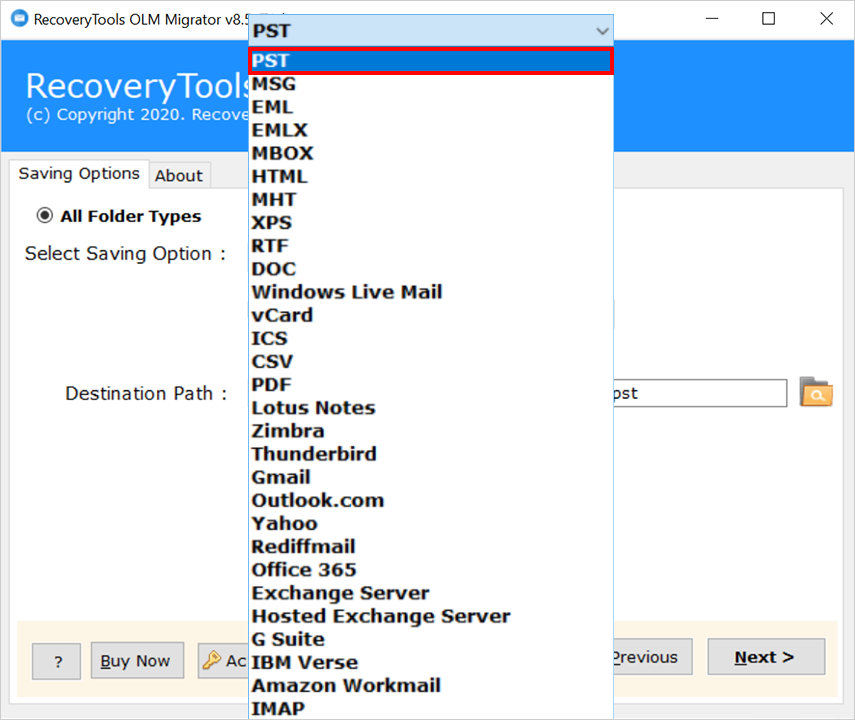Click the Activate button
This screenshot has height=720, width=855.
pos(223,661)
